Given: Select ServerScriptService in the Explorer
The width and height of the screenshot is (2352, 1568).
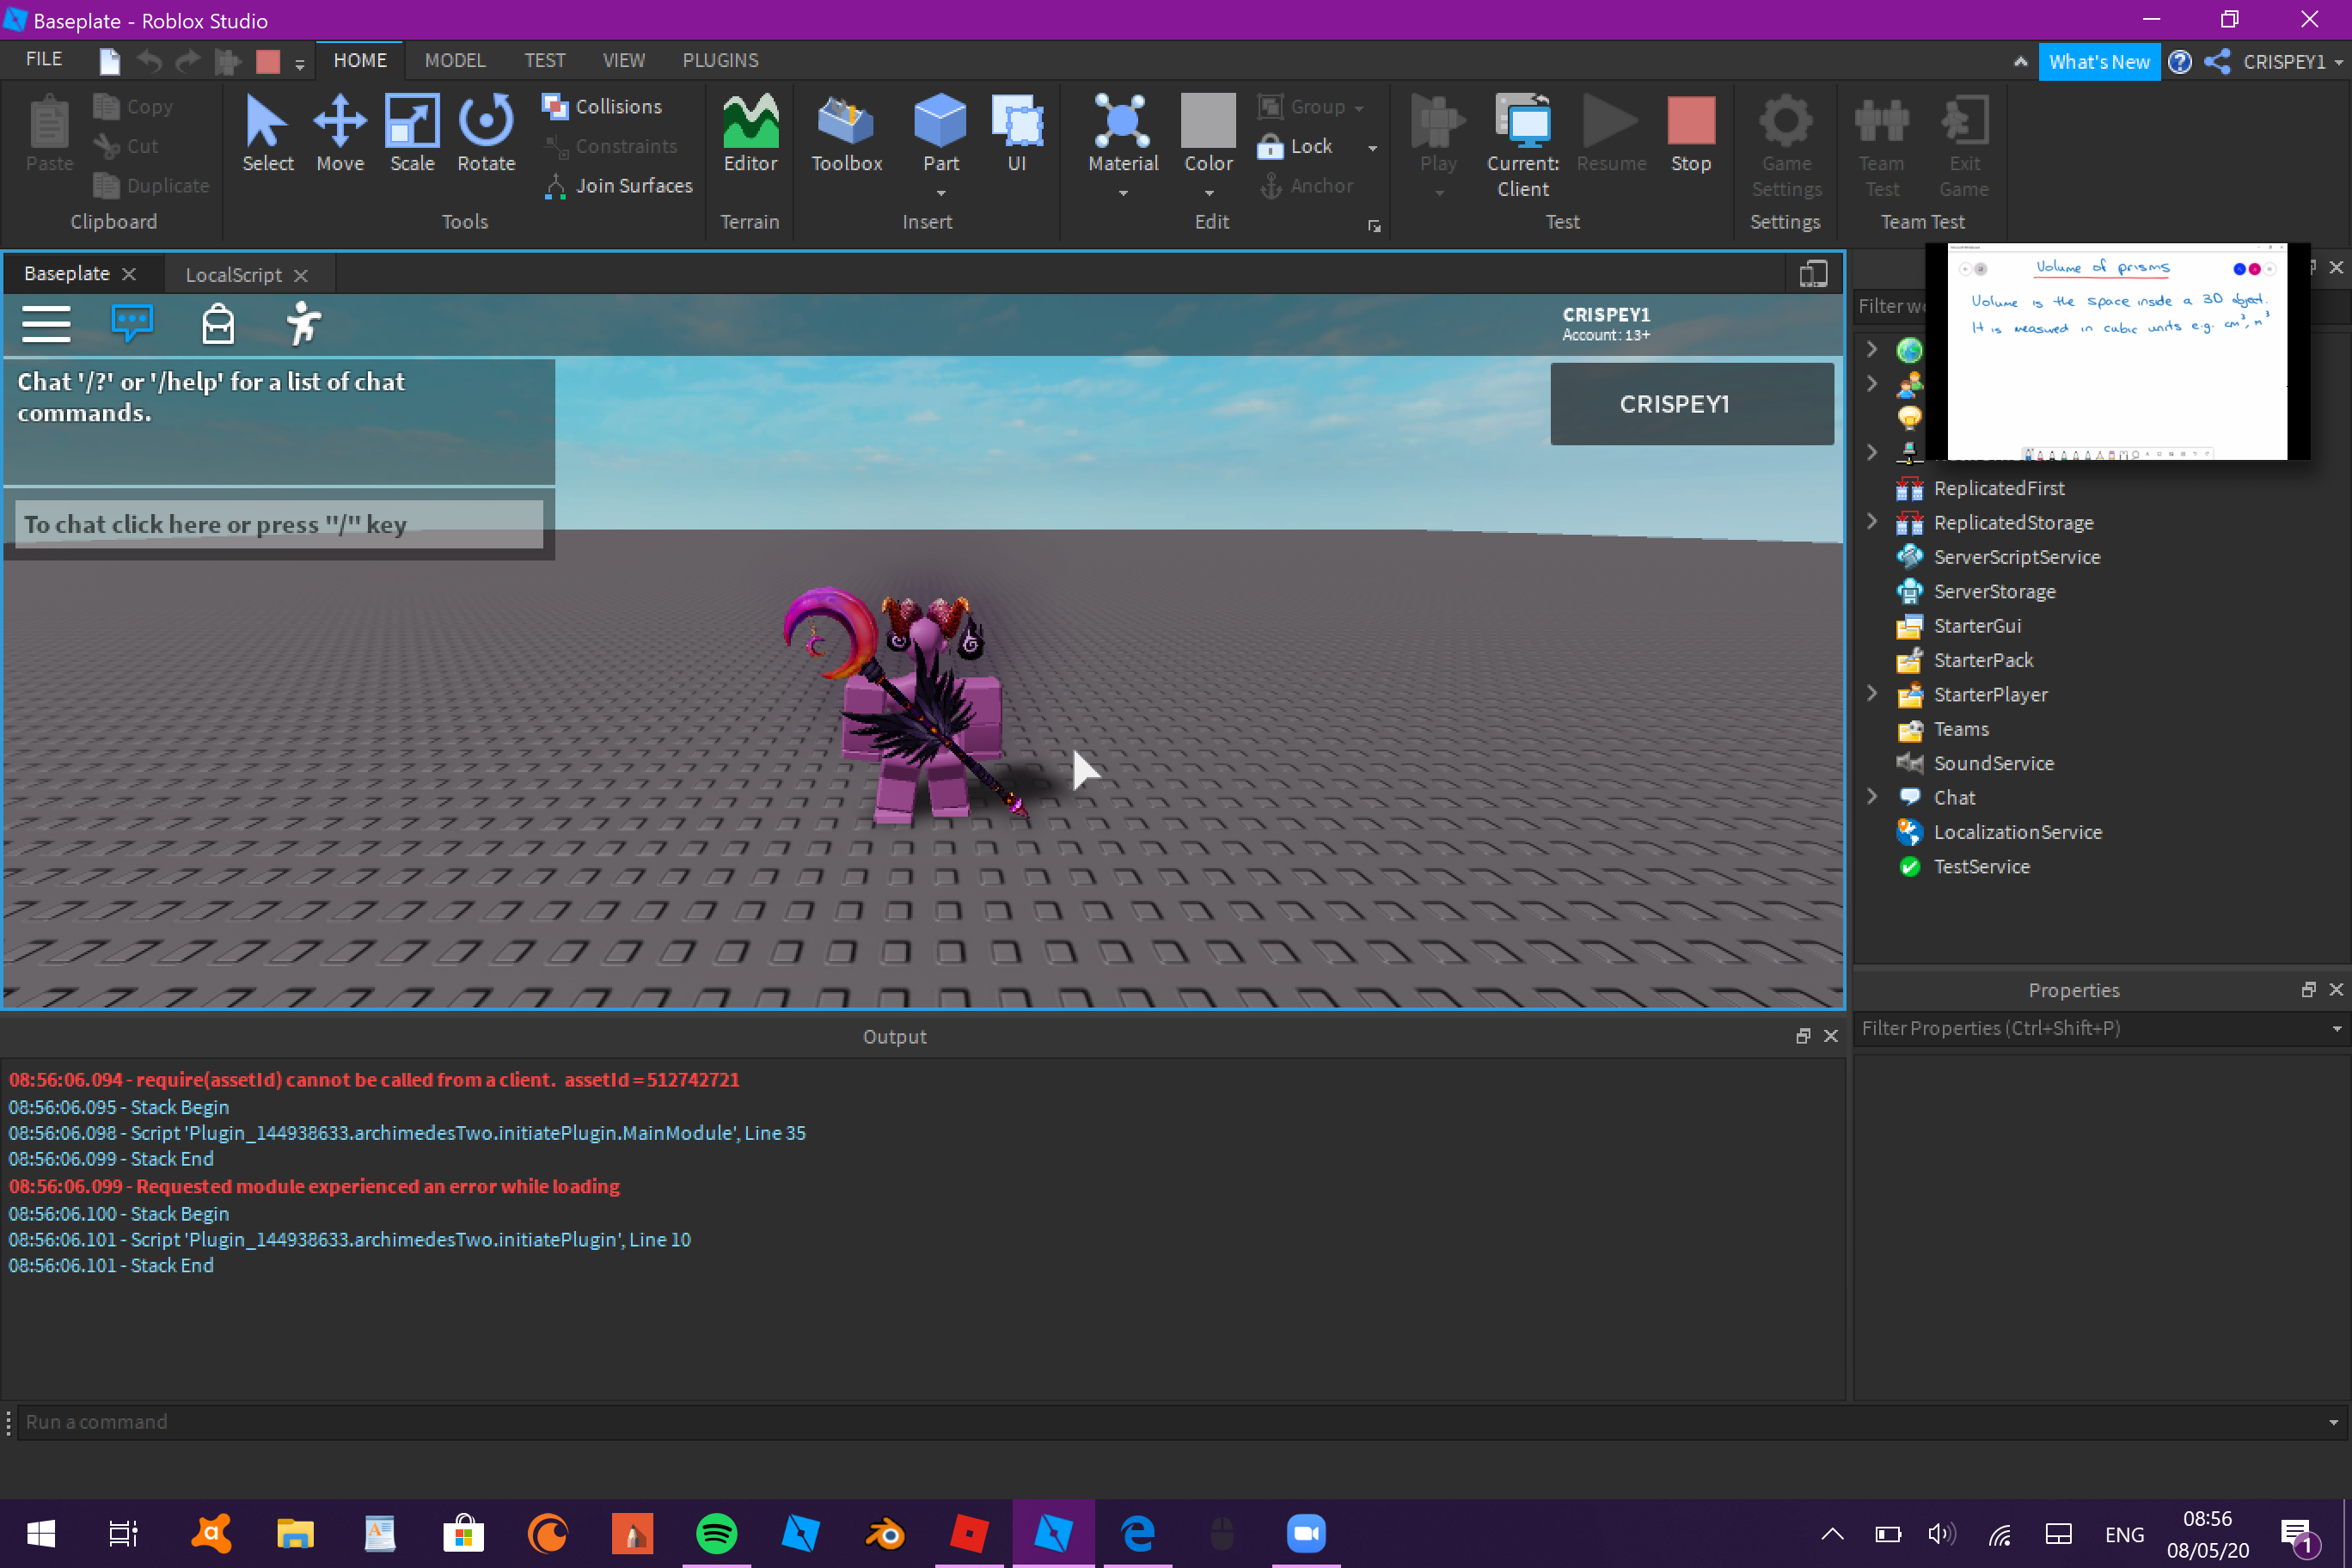Looking at the screenshot, I should click(x=2016, y=557).
